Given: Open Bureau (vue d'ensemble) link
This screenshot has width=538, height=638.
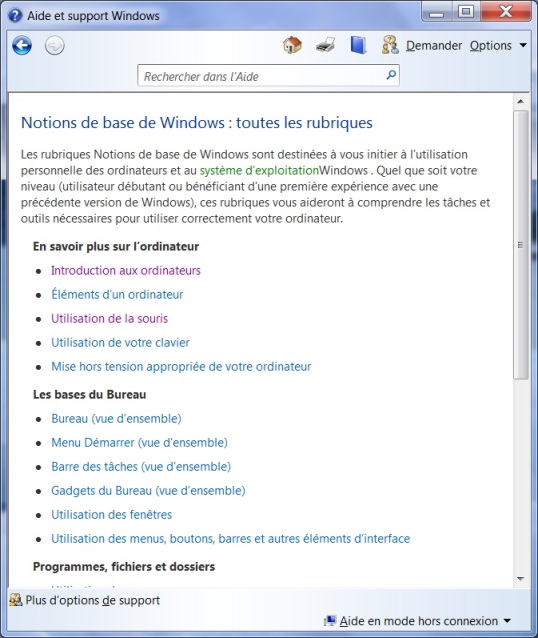Looking at the screenshot, I should click(x=116, y=419).
